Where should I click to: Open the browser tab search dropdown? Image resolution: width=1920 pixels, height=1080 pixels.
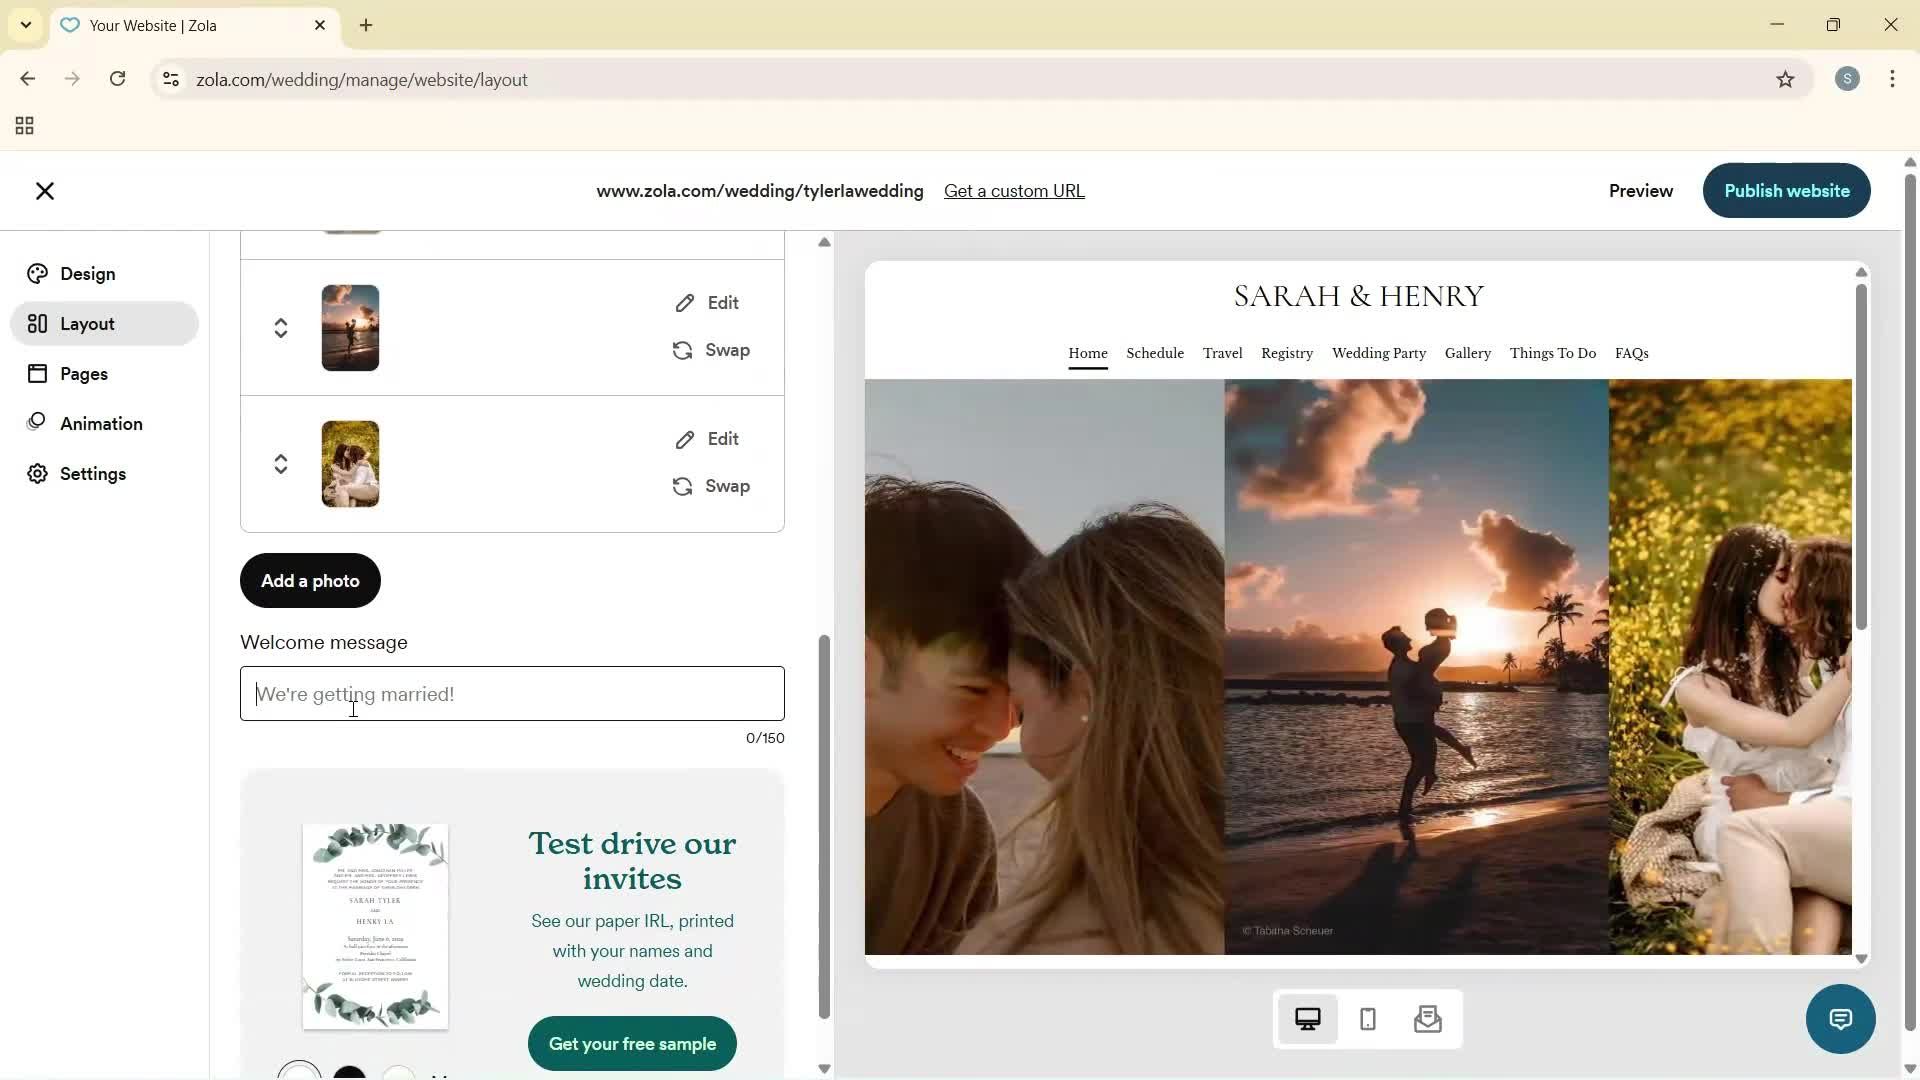pos(25,24)
